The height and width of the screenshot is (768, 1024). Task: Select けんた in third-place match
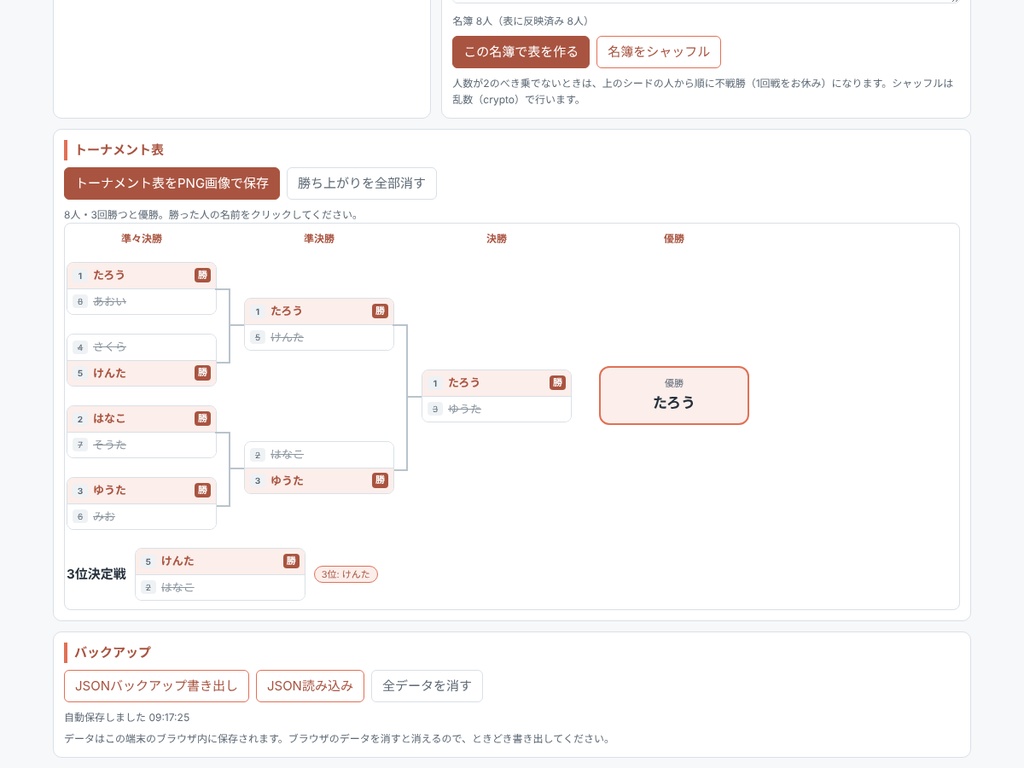click(x=220, y=562)
